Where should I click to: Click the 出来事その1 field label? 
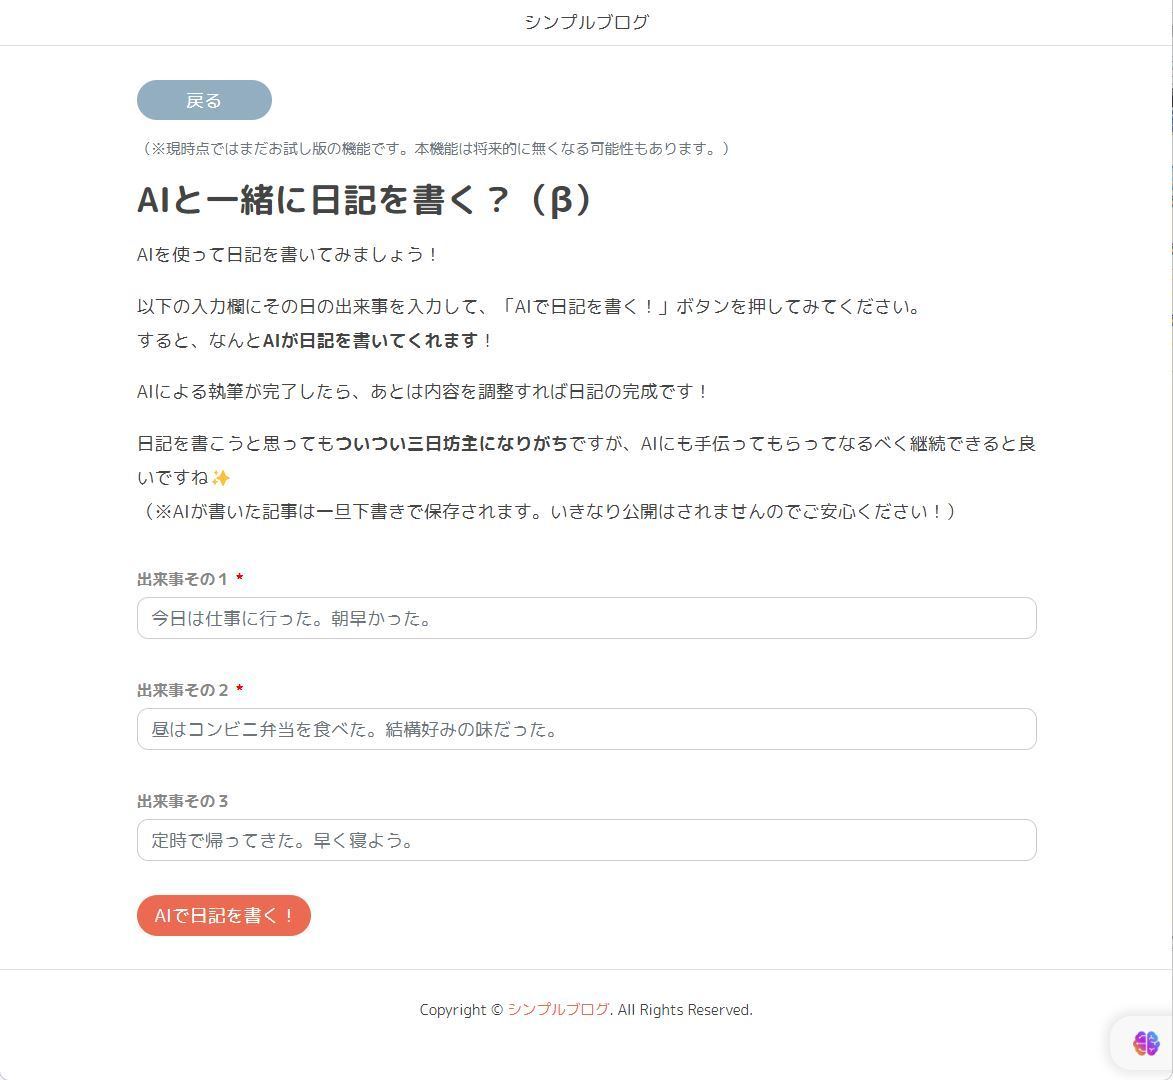182,579
